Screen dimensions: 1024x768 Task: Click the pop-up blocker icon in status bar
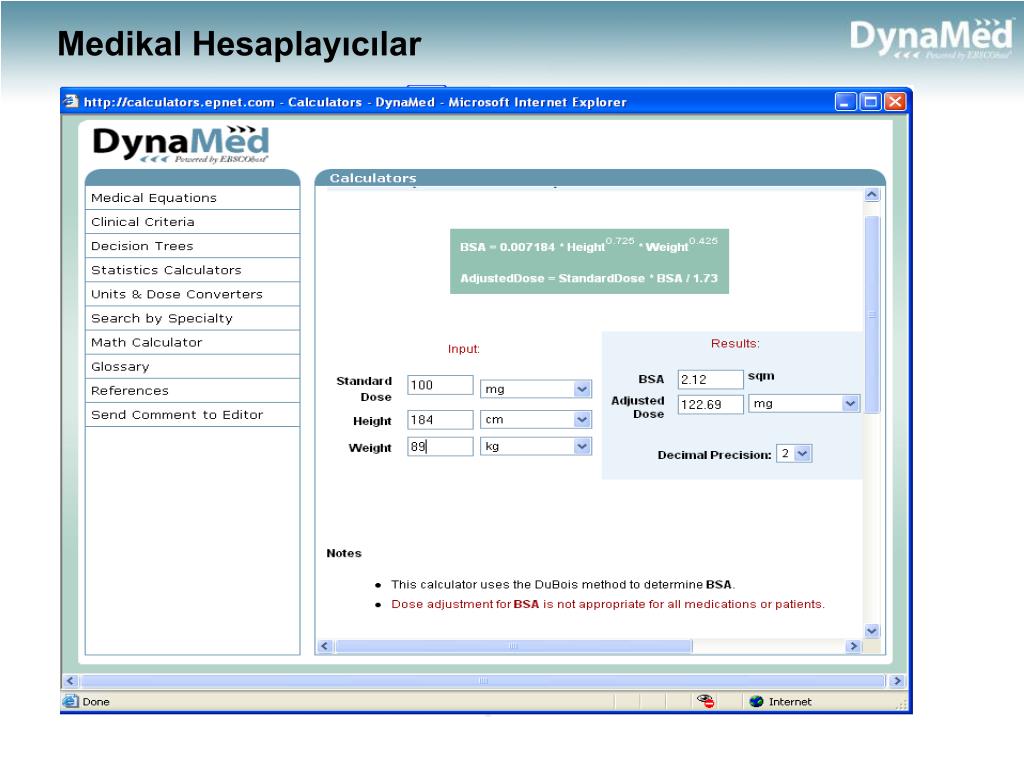(x=705, y=701)
